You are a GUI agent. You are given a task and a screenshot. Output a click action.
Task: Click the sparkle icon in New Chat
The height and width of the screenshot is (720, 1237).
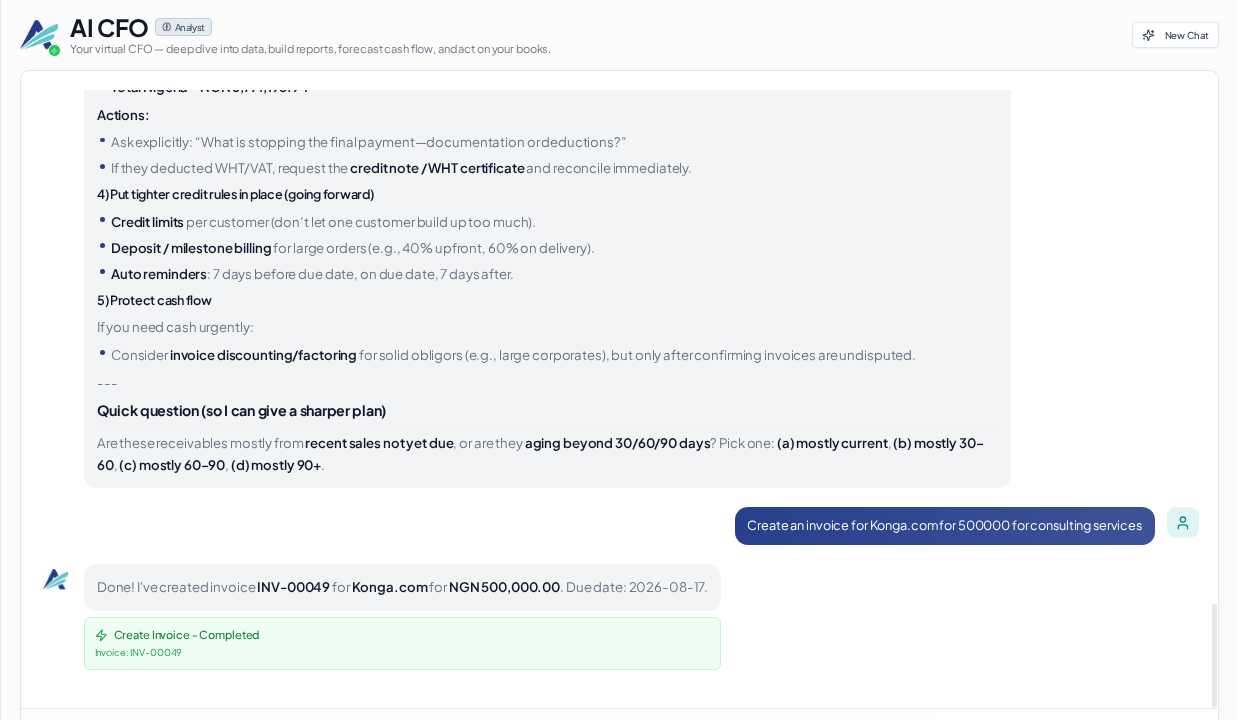click(x=1149, y=35)
